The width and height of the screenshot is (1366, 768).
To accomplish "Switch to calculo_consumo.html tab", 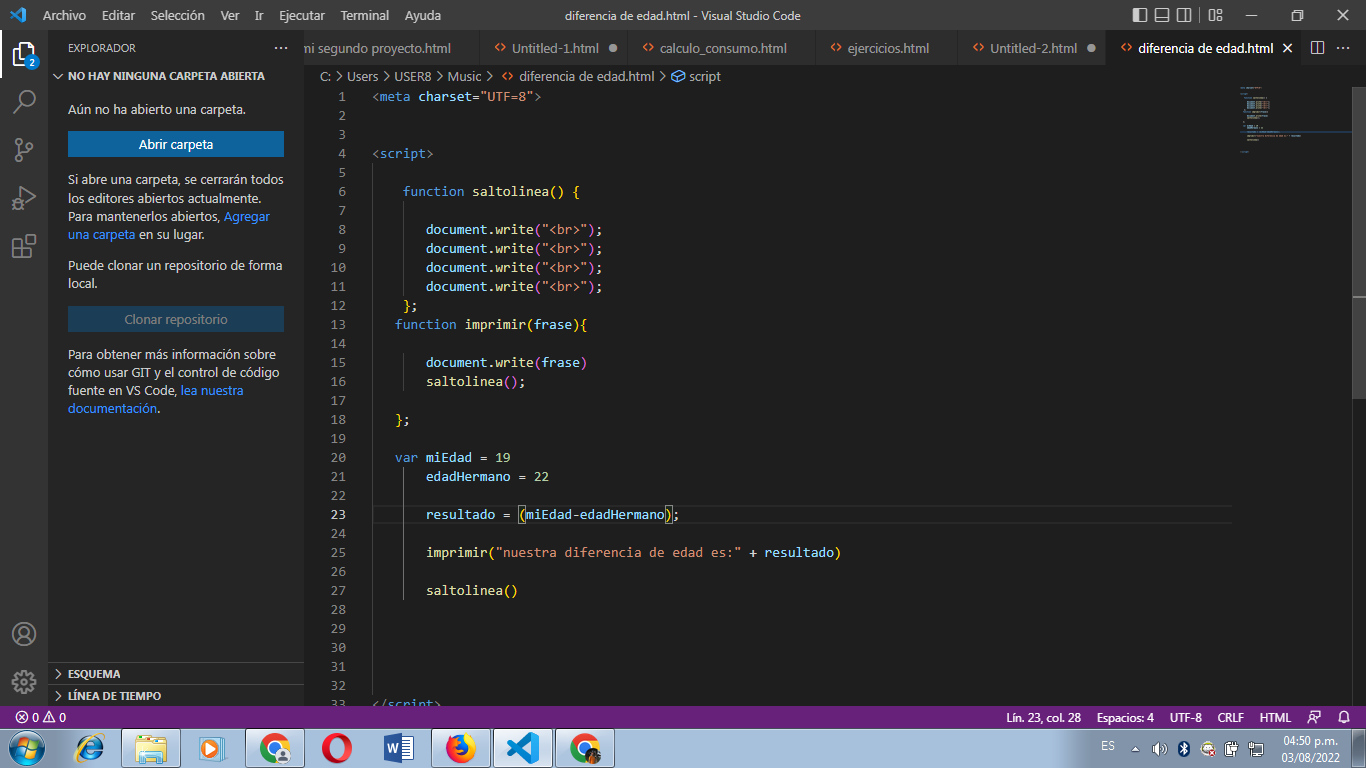I will click(x=723, y=48).
